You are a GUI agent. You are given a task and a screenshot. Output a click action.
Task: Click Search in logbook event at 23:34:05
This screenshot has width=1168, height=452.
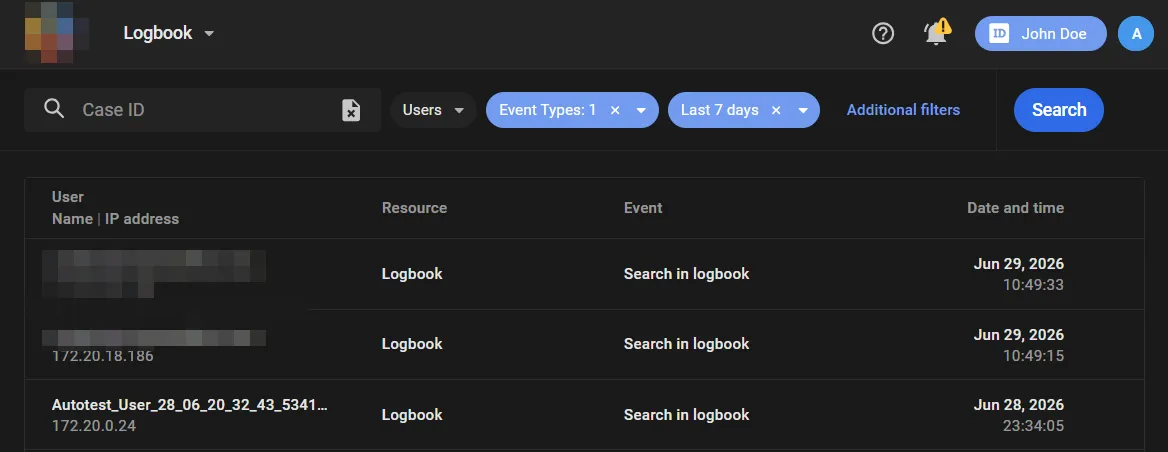(687, 415)
